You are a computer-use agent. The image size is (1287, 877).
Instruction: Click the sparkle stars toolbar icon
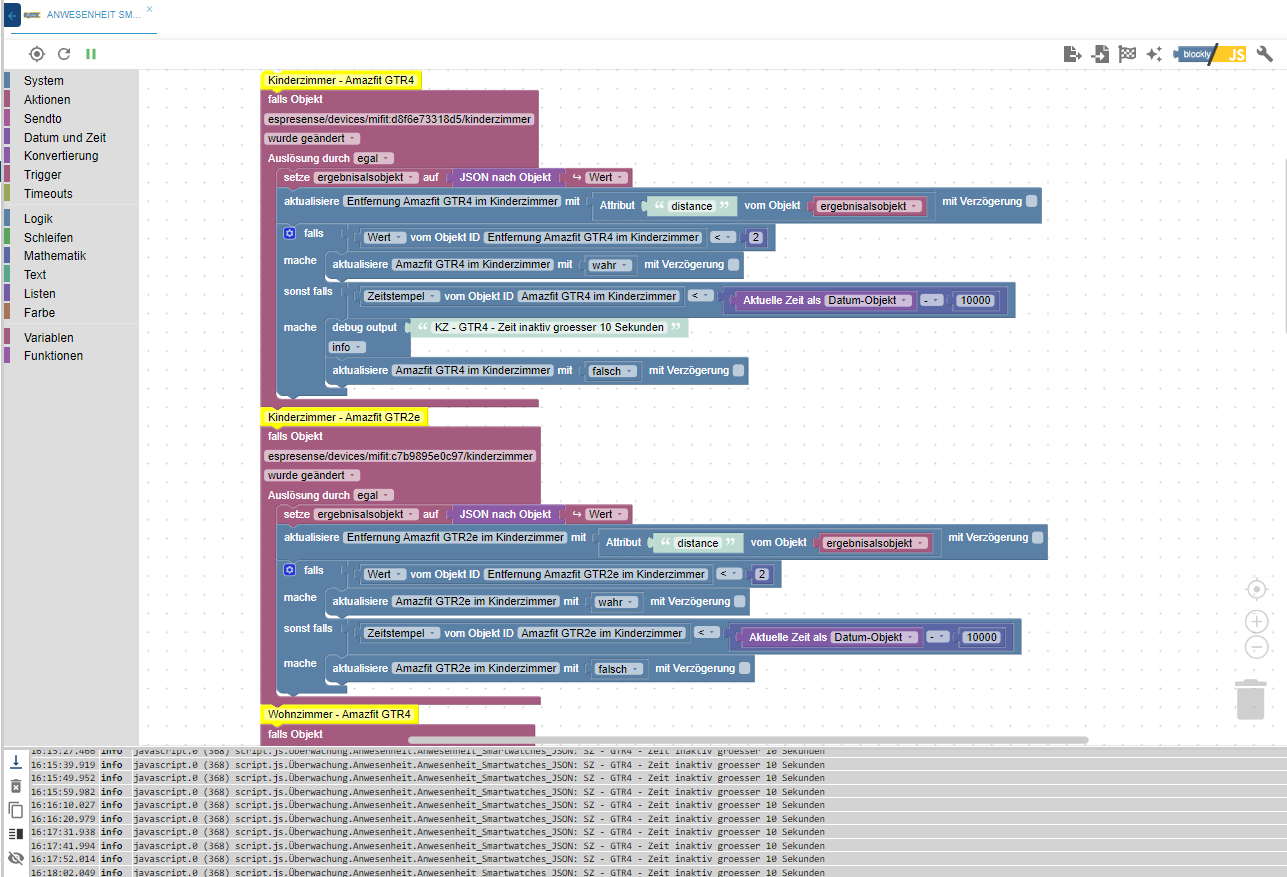pyautogui.click(x=1154, y=54)
